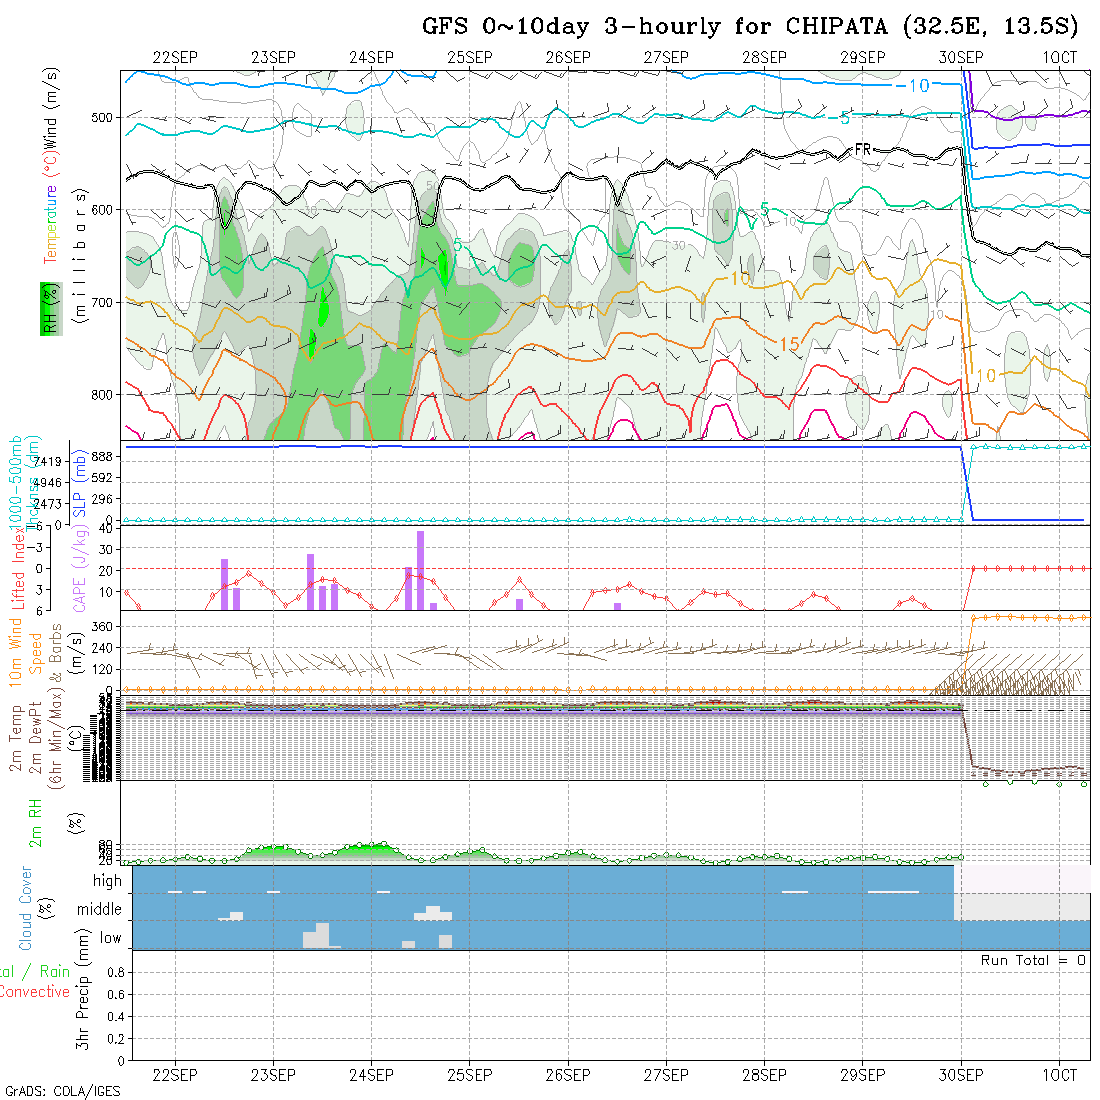Click the 30SEP date label on bottom axis
This screenshot has width=1100, height=1100.
[x=960, y=1075]
